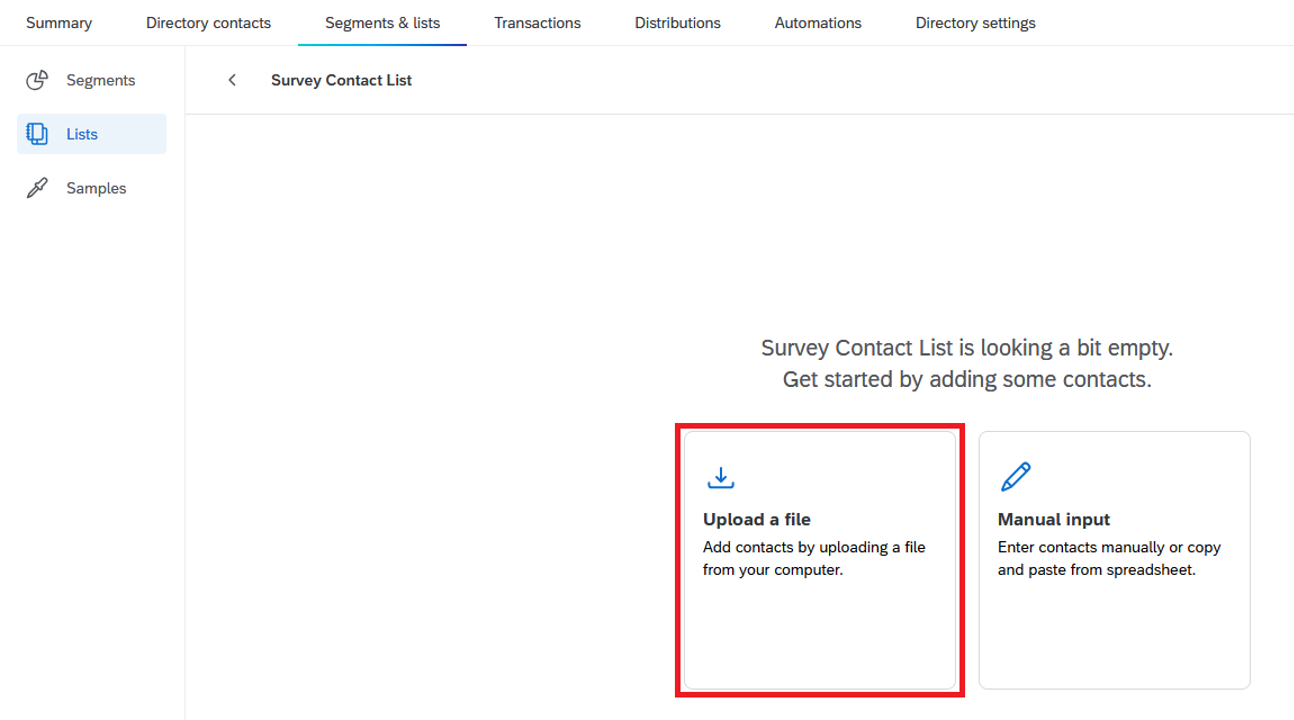The image size is (1294, 720).
Task: Open the Directory settings tab
Action: [x=975, y=23]
